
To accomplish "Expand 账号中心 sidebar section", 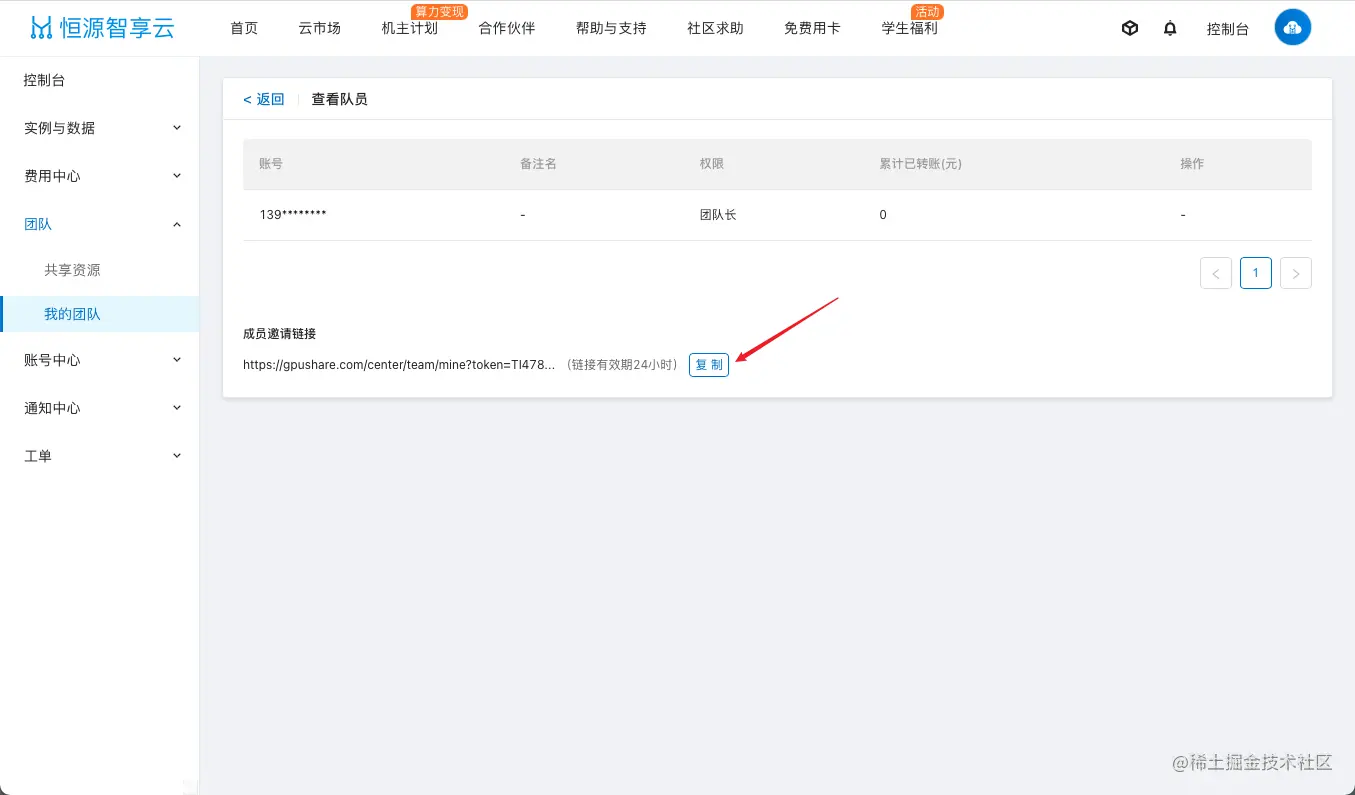I will [99, 360].
